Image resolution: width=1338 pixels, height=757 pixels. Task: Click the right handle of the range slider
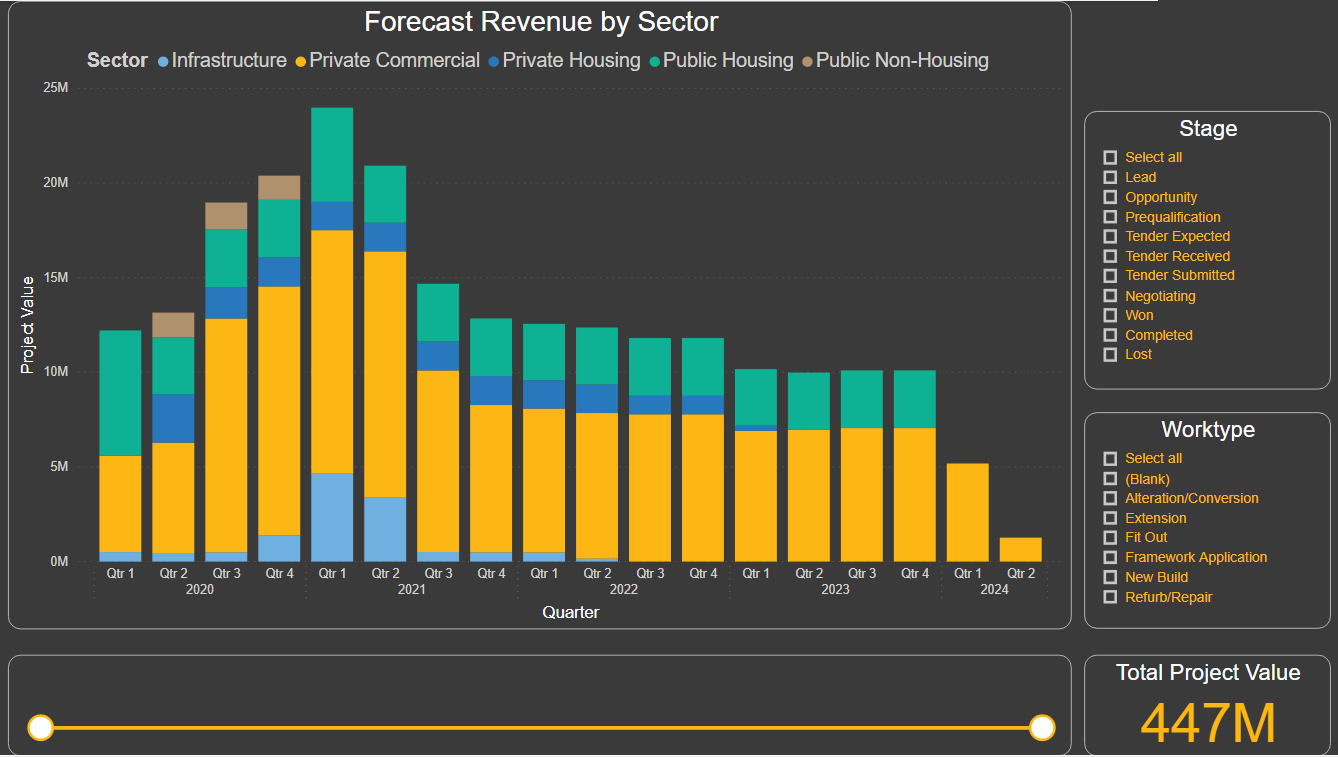1042,727
